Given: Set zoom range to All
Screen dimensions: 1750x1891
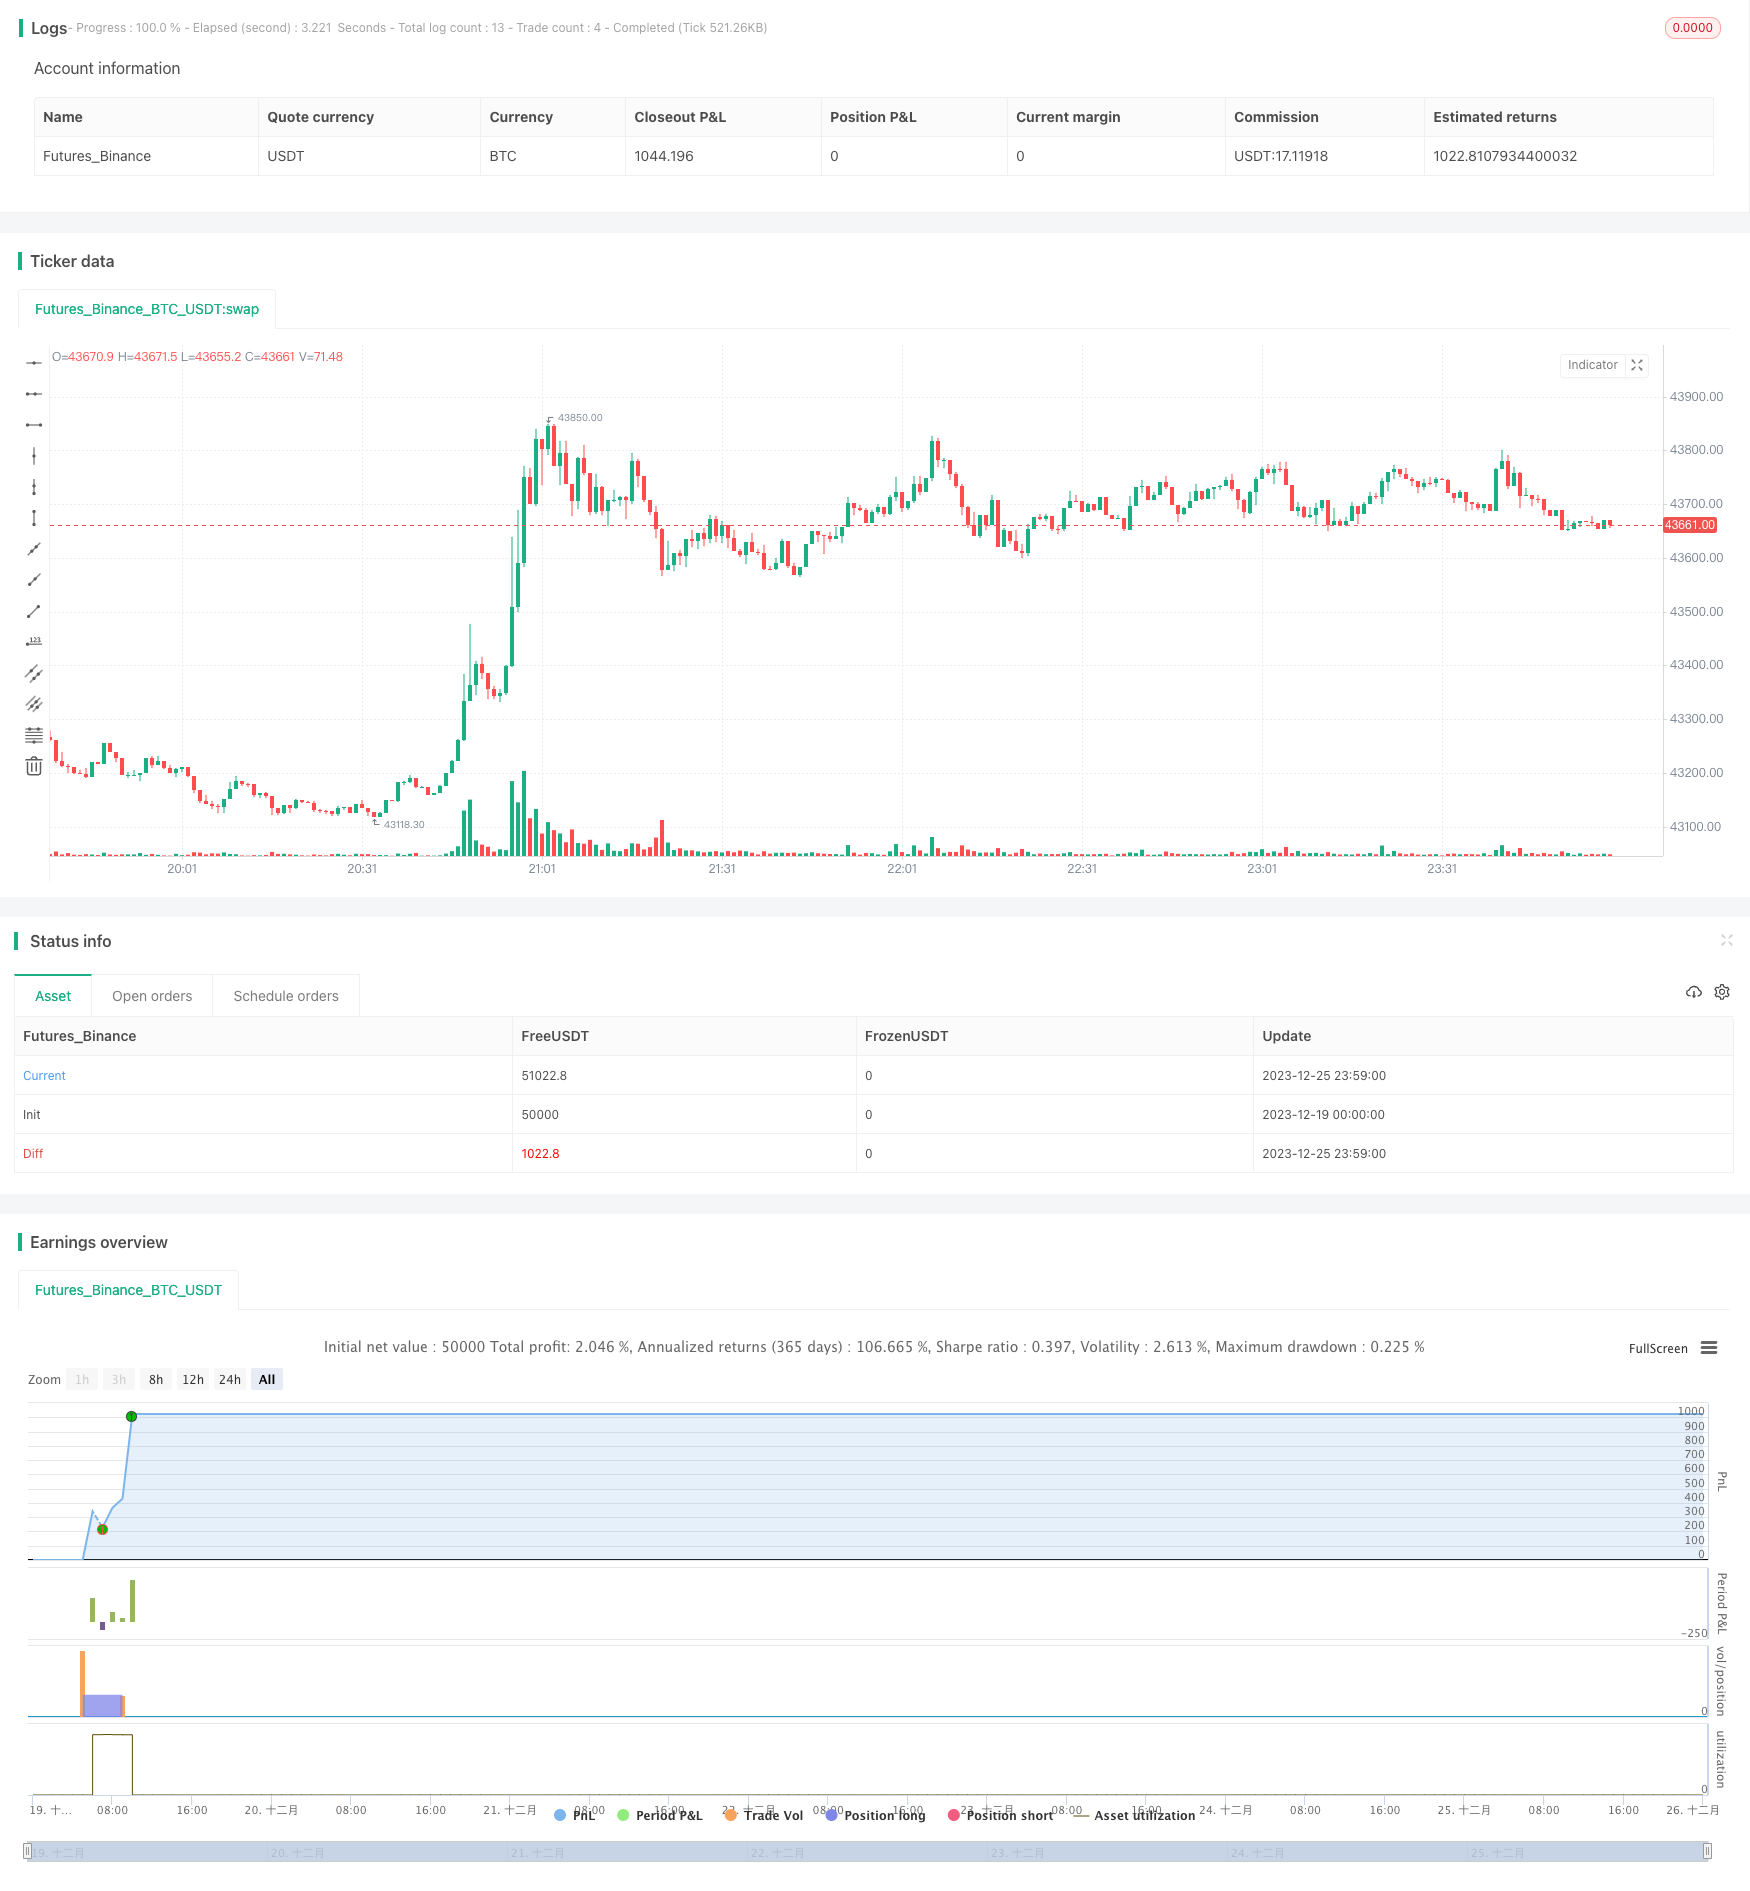Looking at the screenshot, I should [x=267, y=1379].
